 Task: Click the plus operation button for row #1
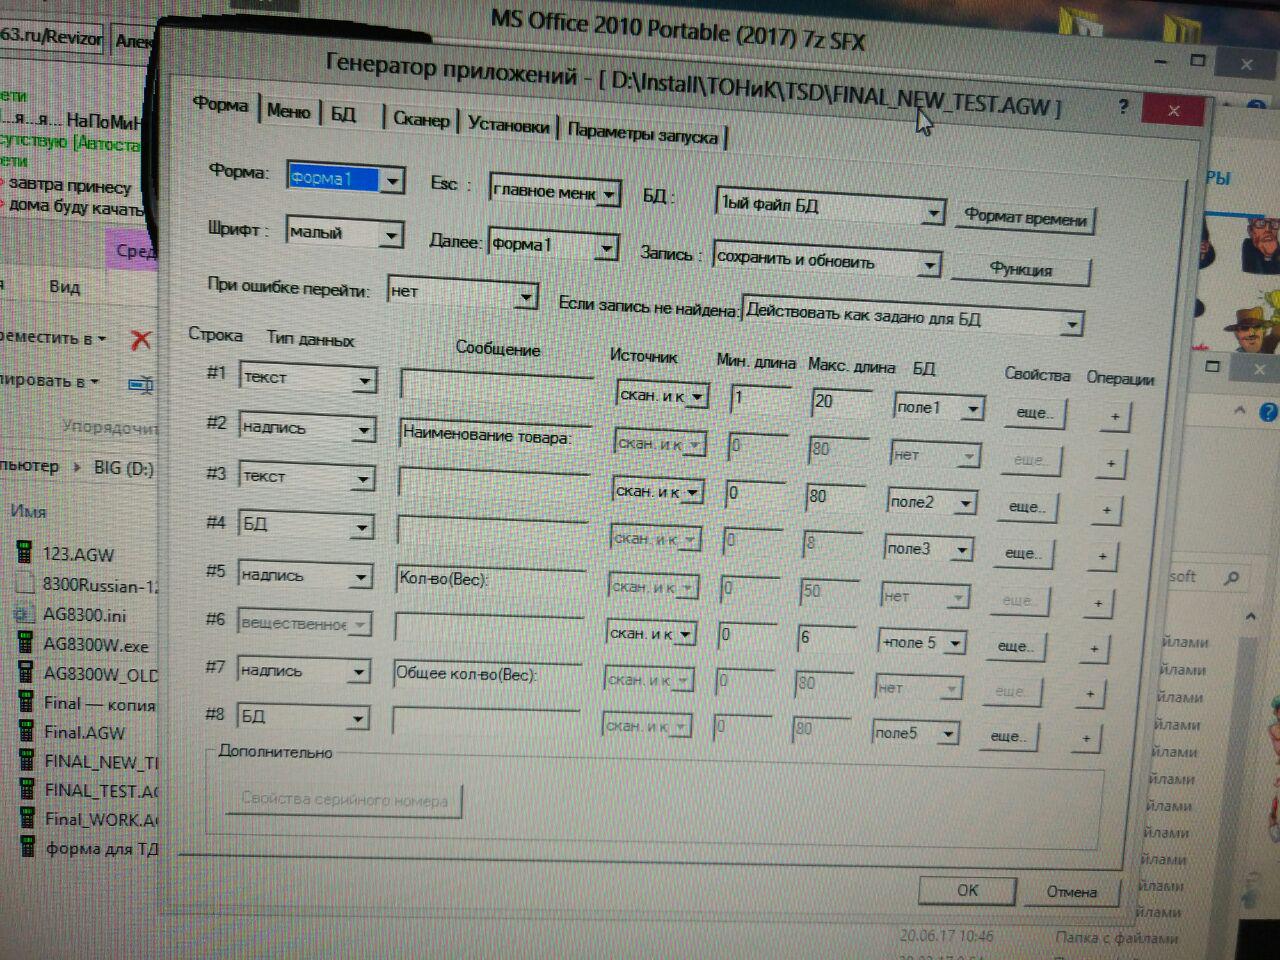click(x=1115, y=416)
